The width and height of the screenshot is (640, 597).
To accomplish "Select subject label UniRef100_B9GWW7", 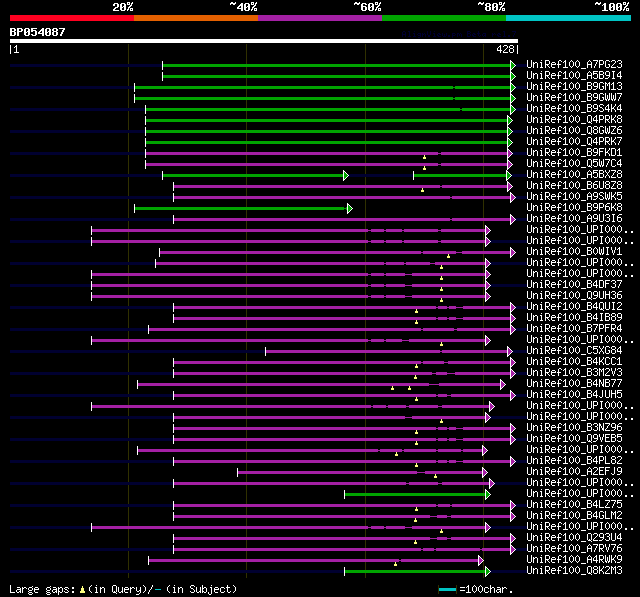I will (574, 98).
